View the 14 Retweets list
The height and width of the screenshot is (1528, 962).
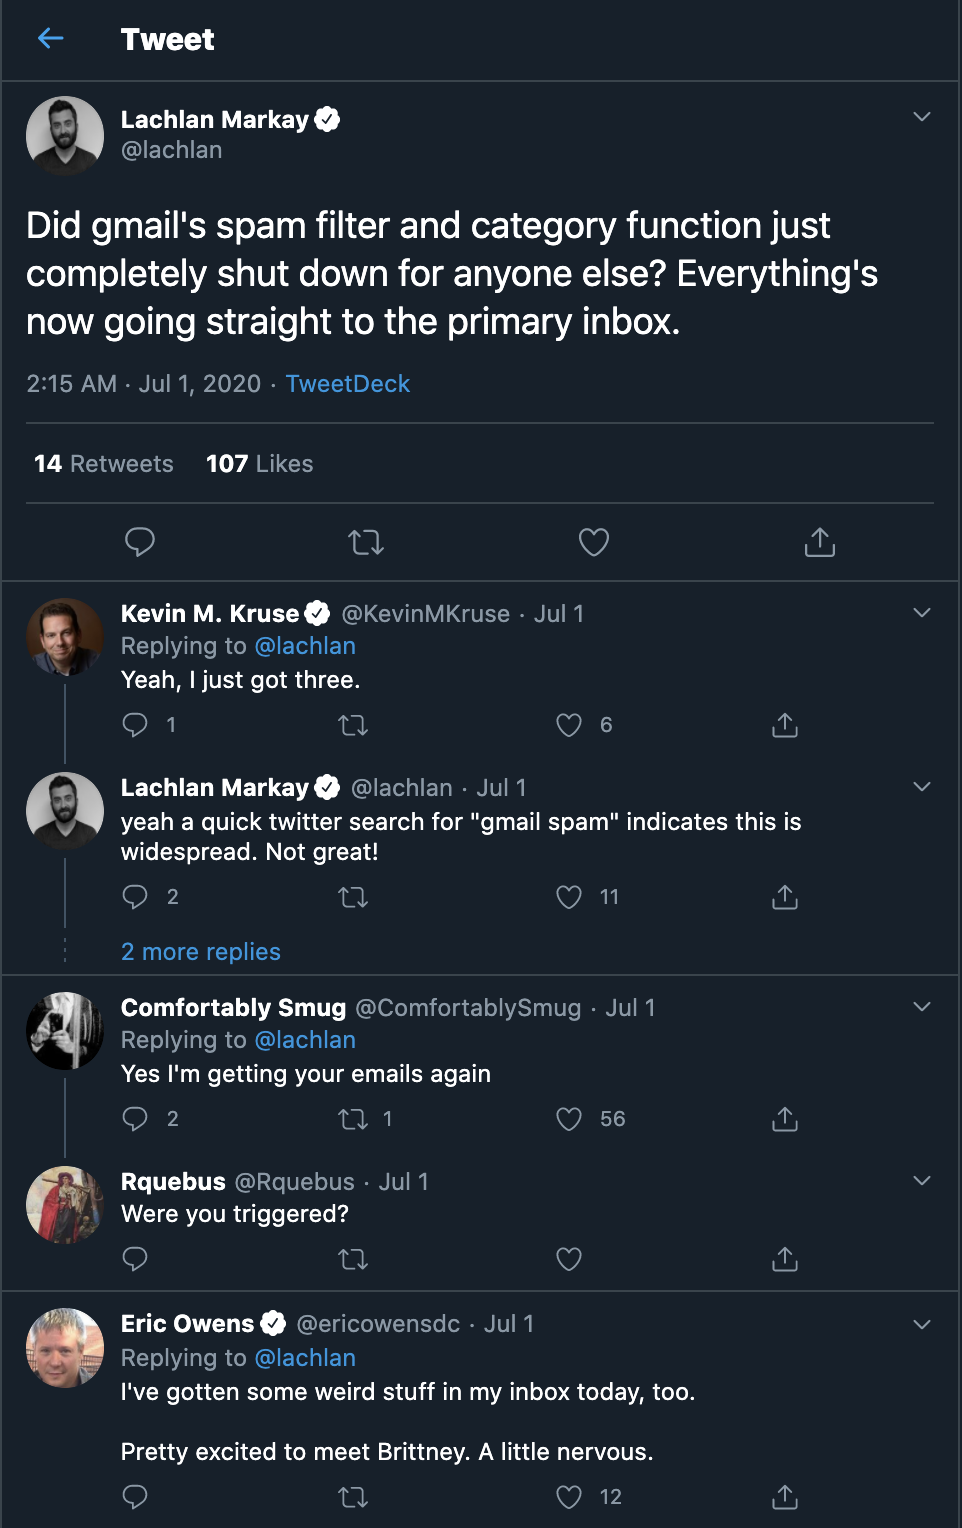tap(104, 464)
